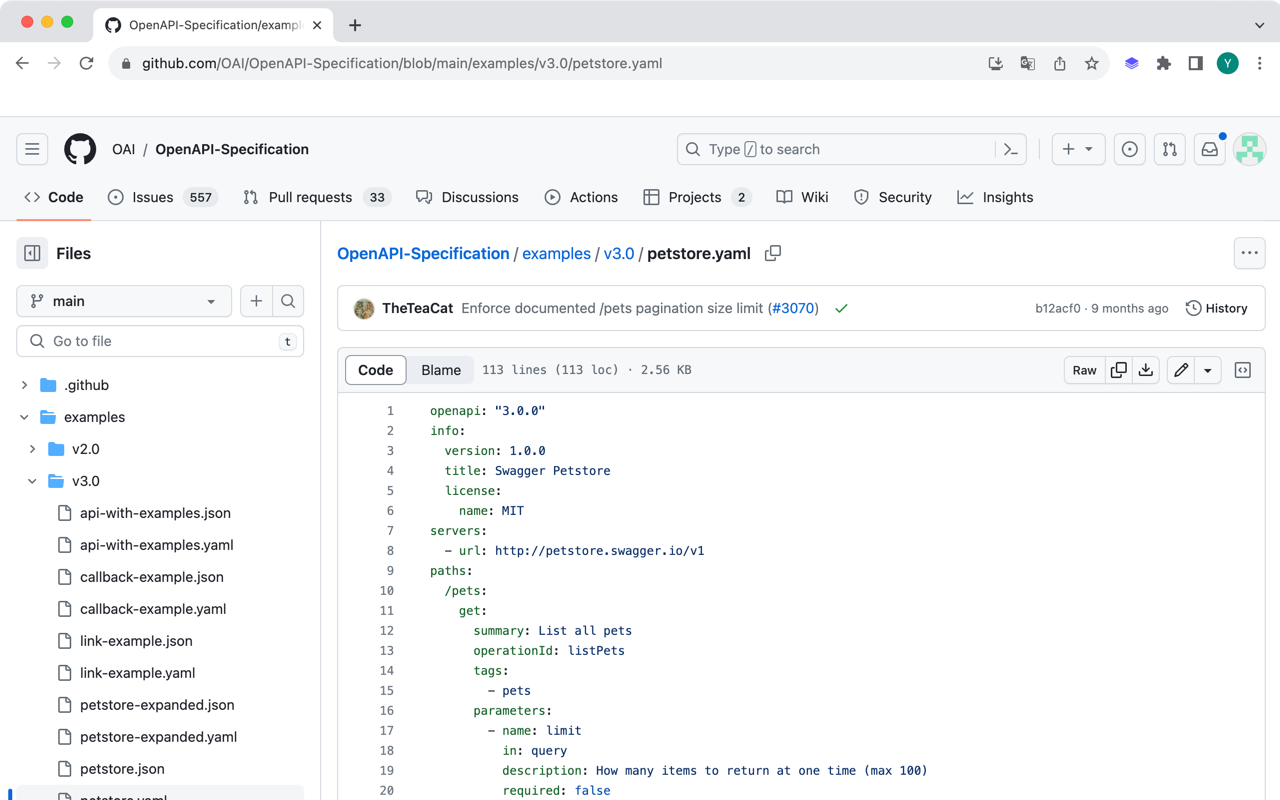Copy the file path with the copy icon
The width and height of the screenshot is (1280, 800).
772,253
